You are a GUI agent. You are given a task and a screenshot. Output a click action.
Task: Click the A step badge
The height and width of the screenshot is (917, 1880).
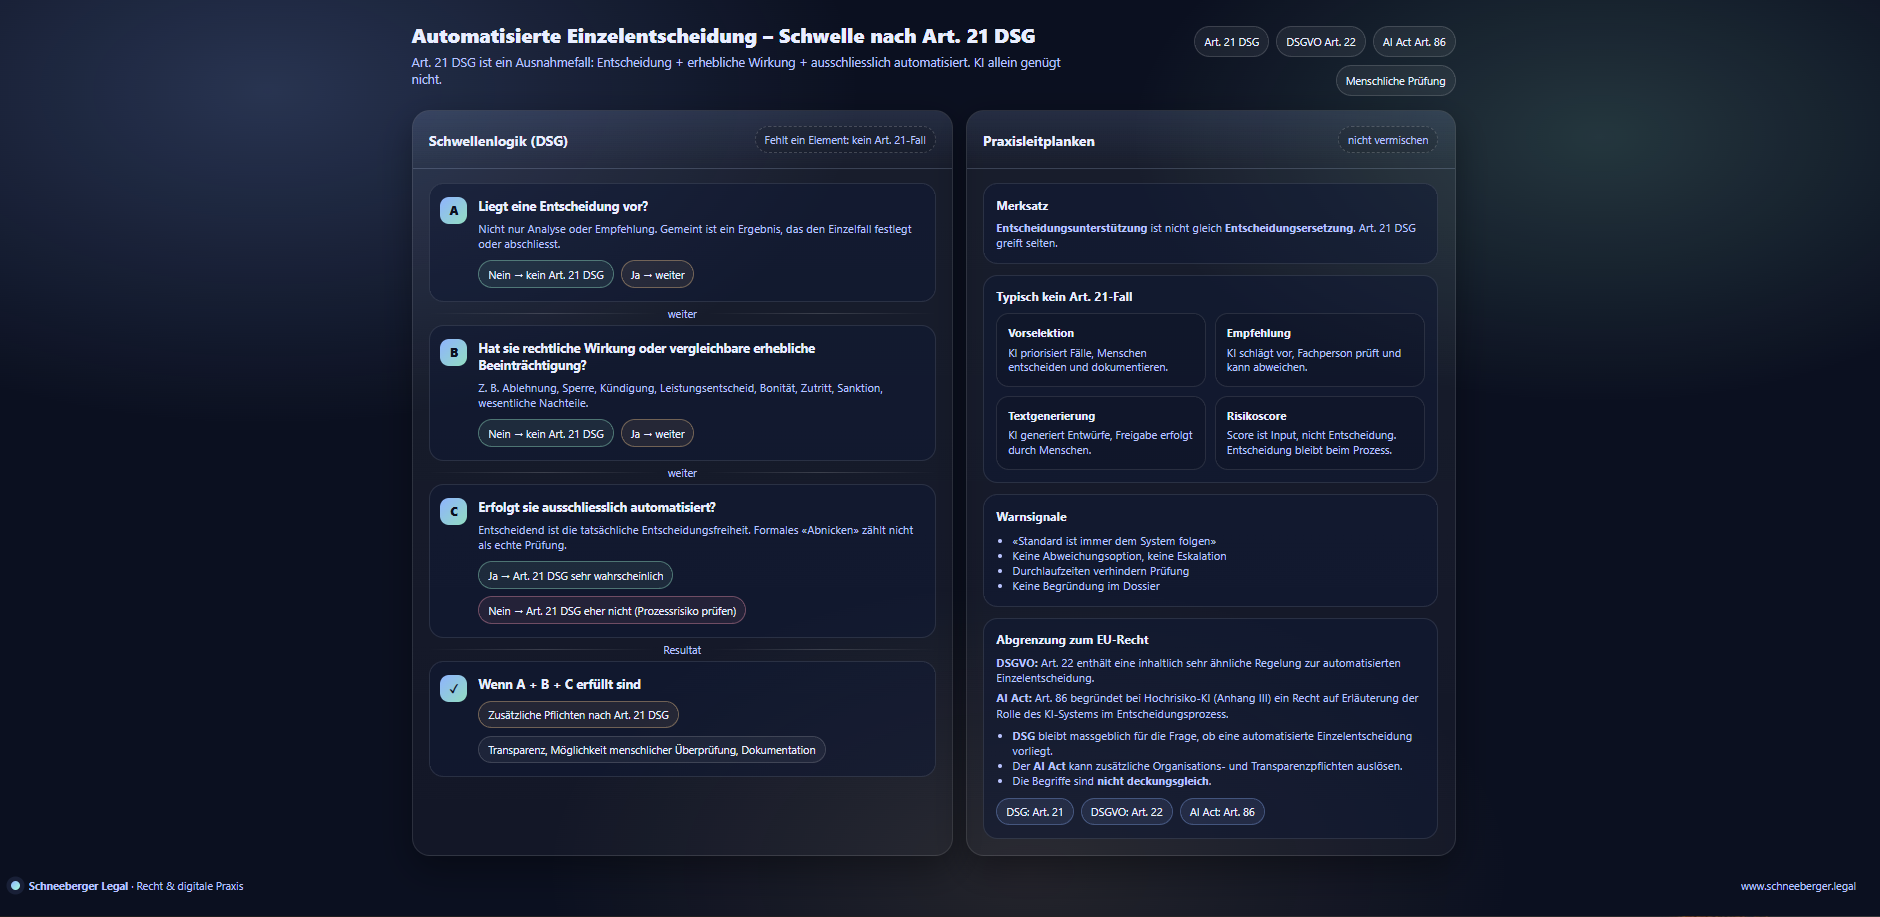(x=453, y=210)
